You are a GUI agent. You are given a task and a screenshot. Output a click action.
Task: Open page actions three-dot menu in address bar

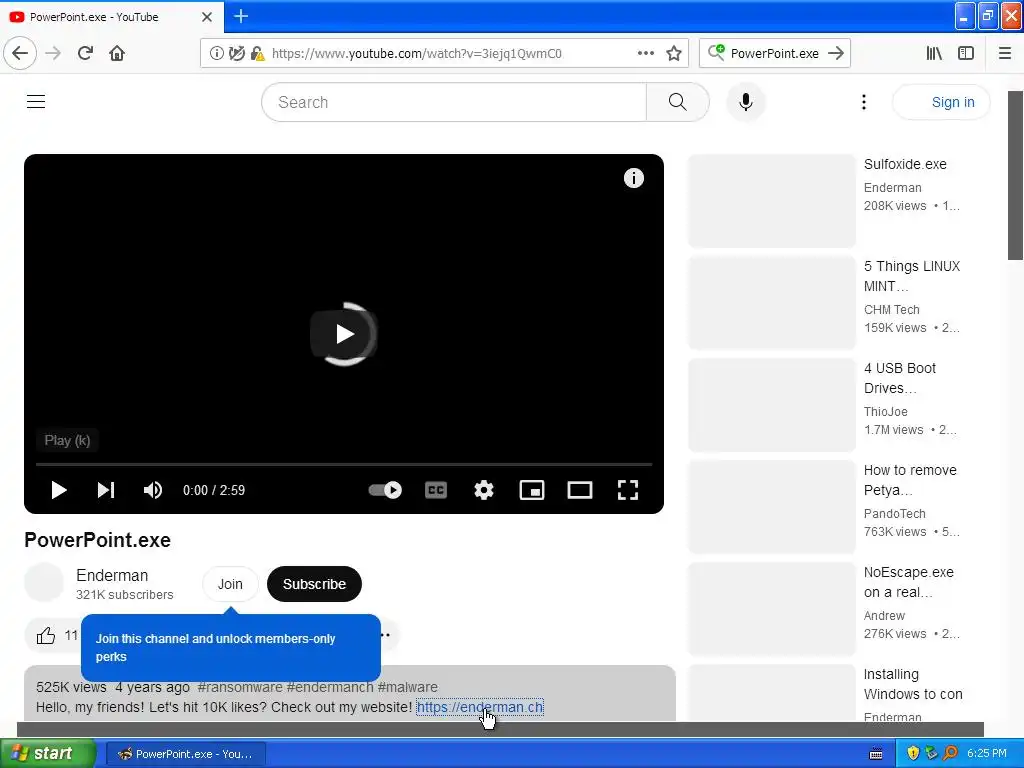(x=646, y=53)
